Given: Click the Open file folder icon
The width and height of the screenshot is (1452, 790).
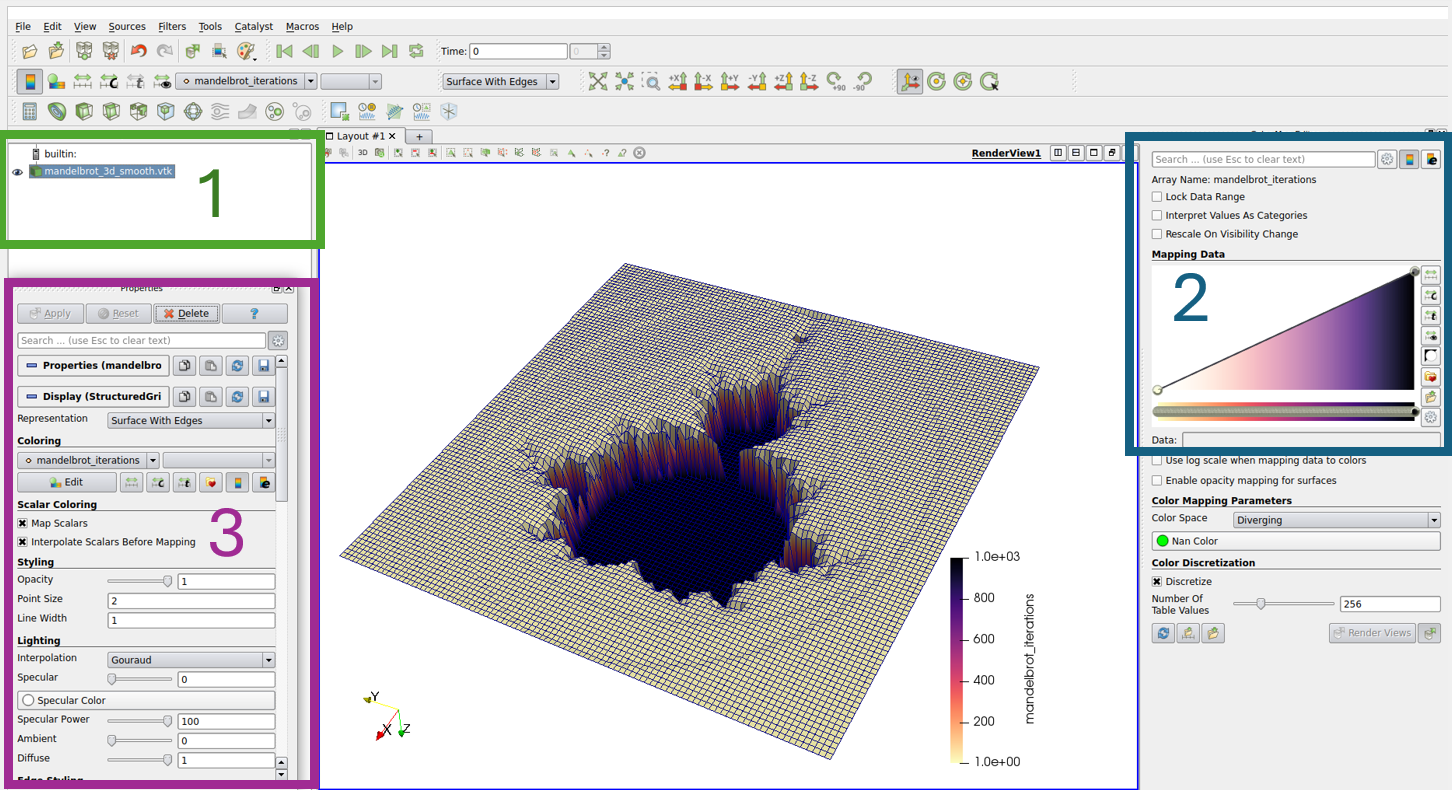Looking at the screenshot, I should pos(29,51).
